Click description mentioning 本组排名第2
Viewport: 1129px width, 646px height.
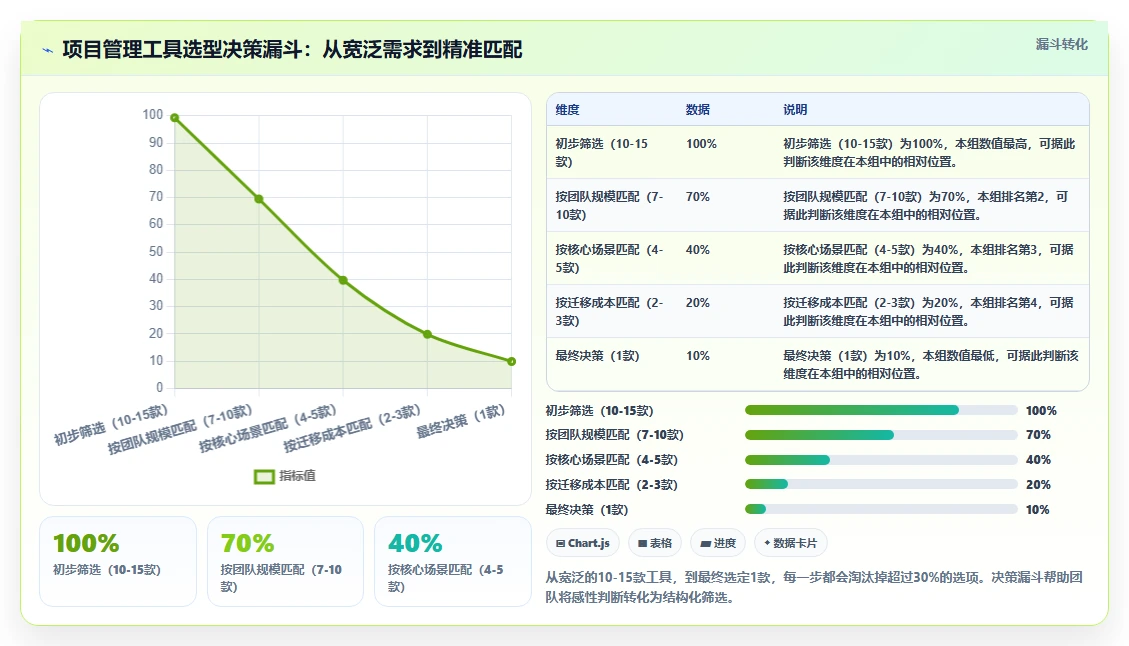pyautogui.click(x=926, y=205)
